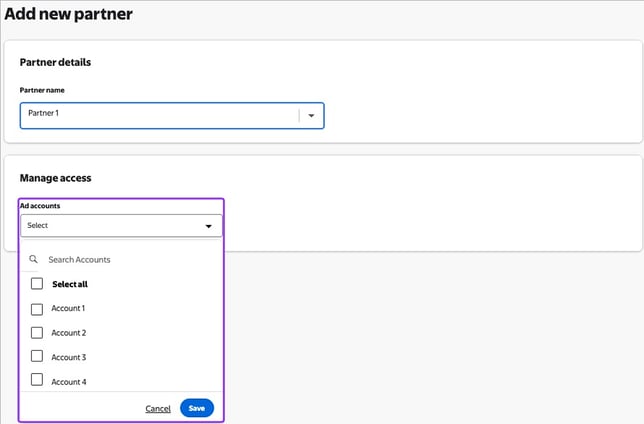Click the Cancel link
644x424 pixels.
pos(158,408)
